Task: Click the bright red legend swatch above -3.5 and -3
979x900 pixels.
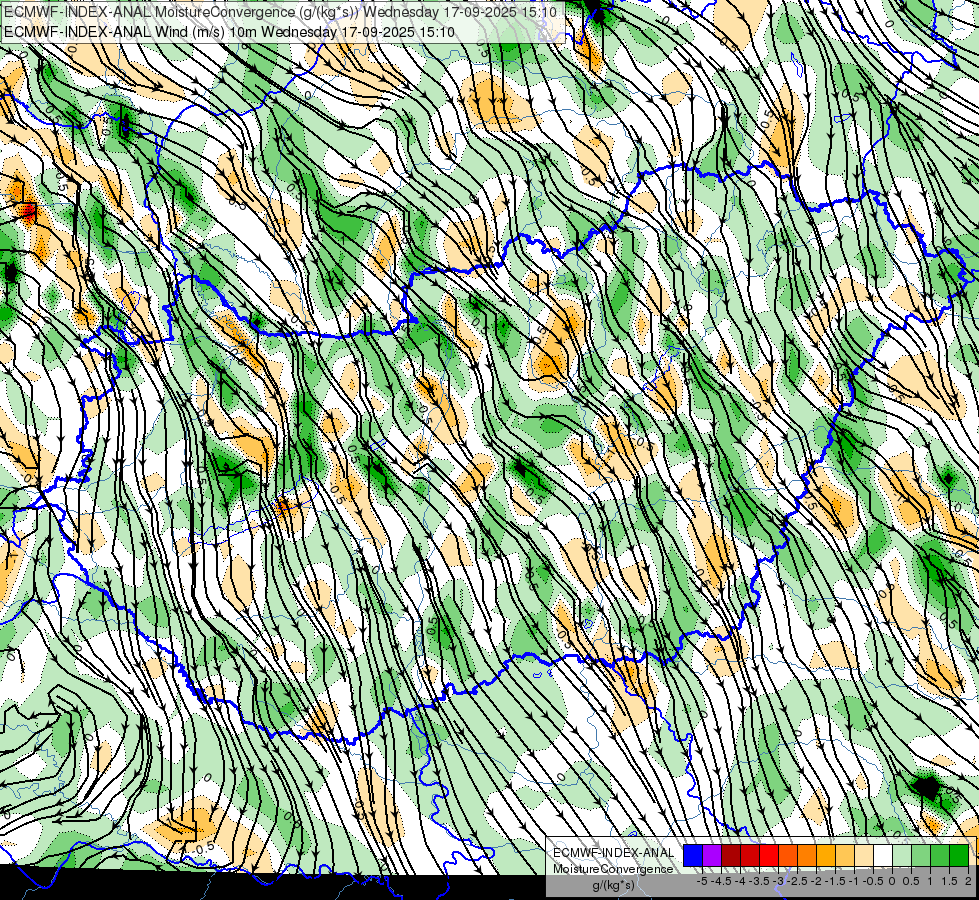Action: [769, 855]
